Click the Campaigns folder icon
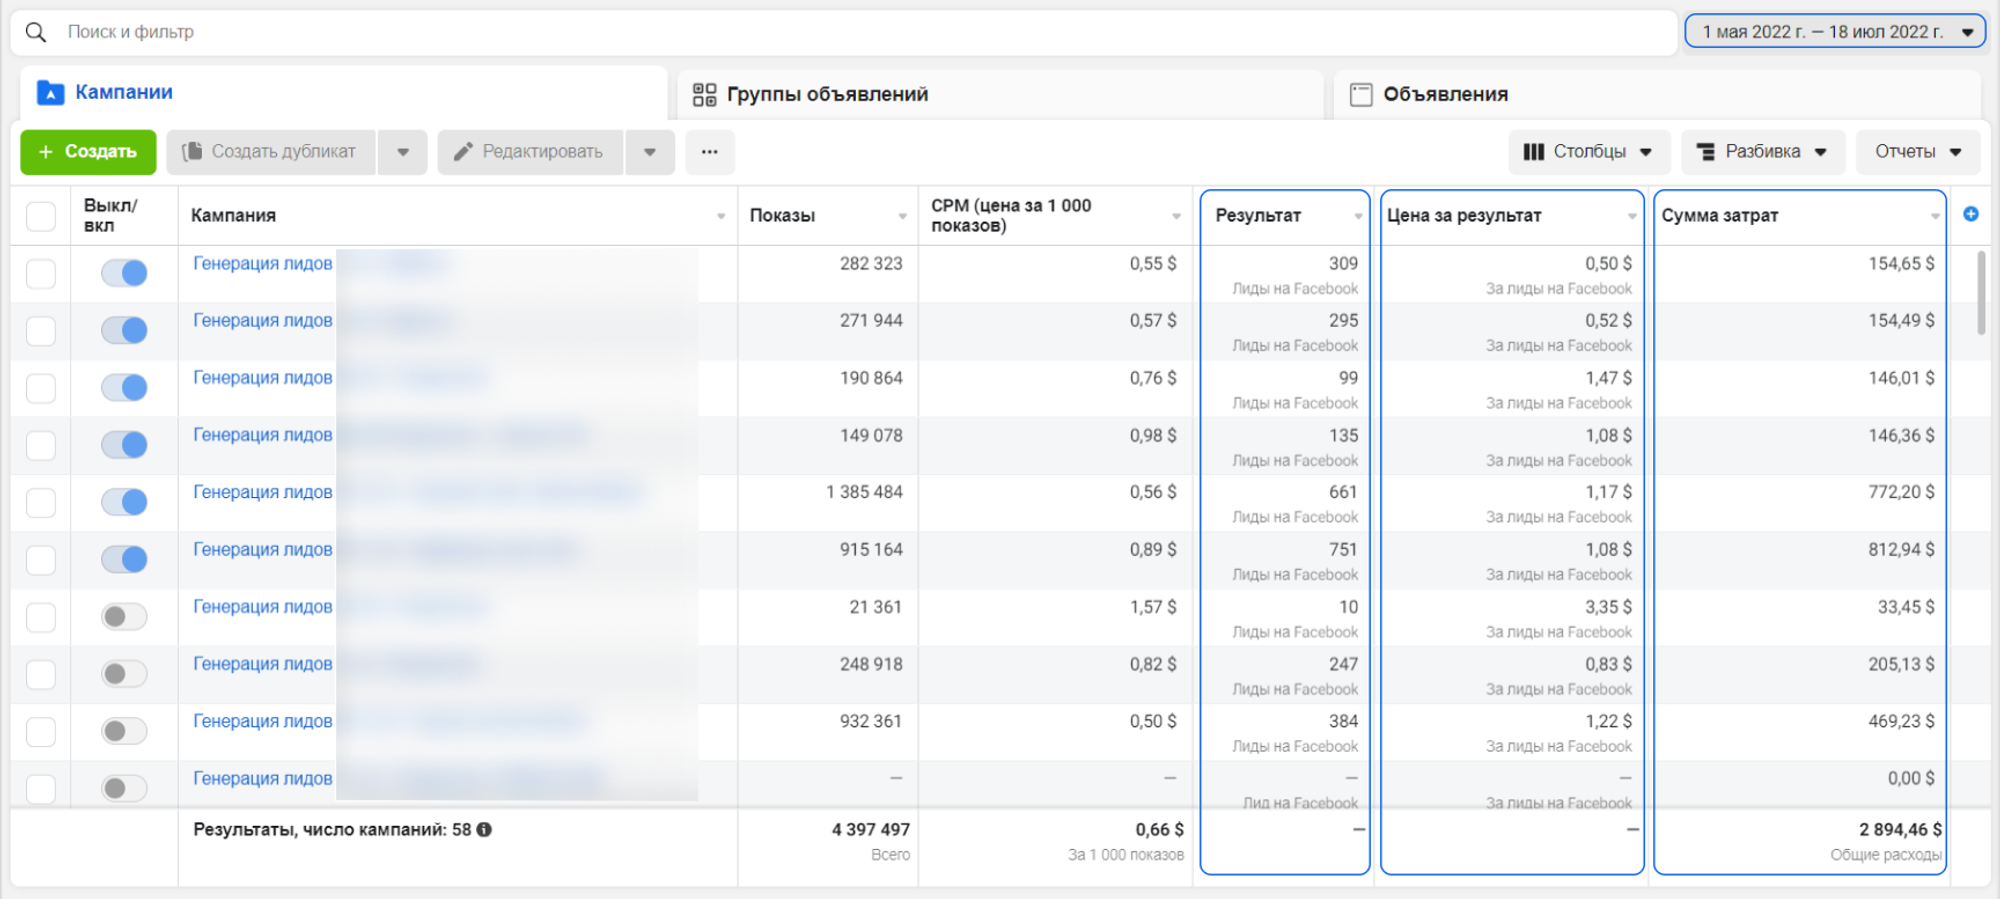Screen dimensions: 2000x899 pyautogui.click(x=50, y=93)
